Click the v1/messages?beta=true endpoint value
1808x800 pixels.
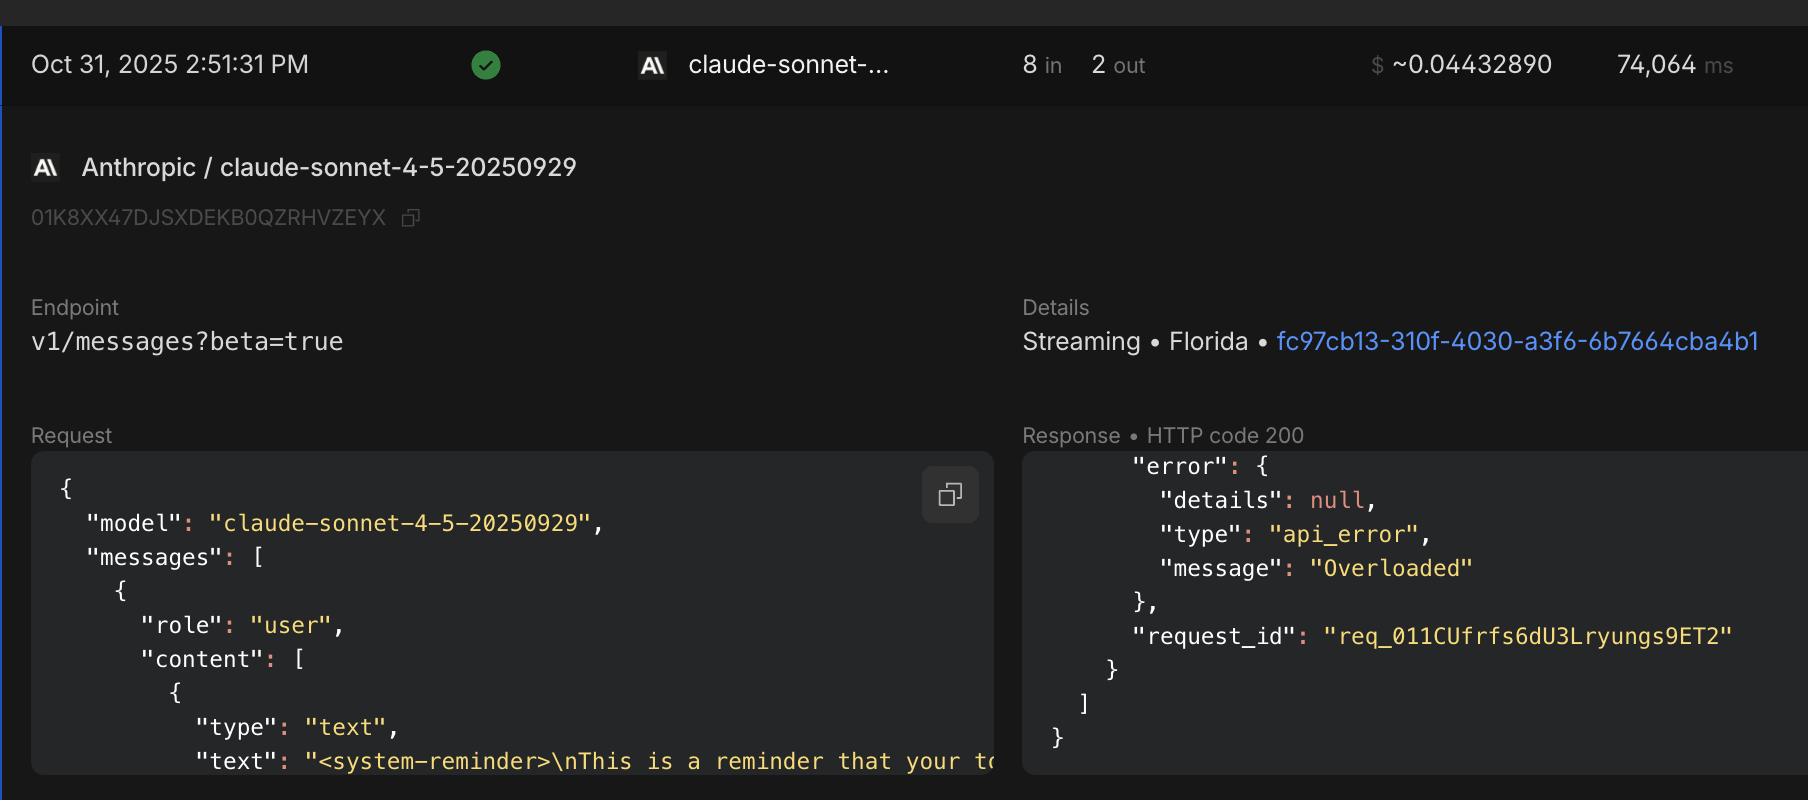point(187,342)
